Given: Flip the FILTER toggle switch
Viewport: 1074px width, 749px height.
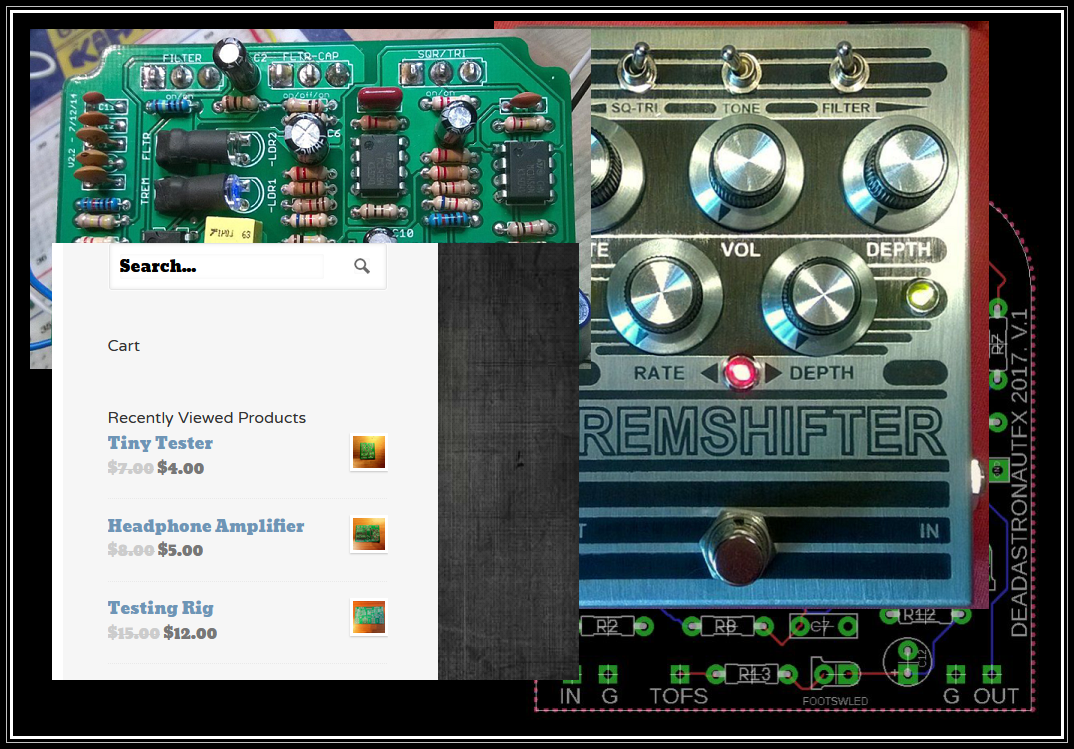Looking at the screenshot, I should 845,62.
